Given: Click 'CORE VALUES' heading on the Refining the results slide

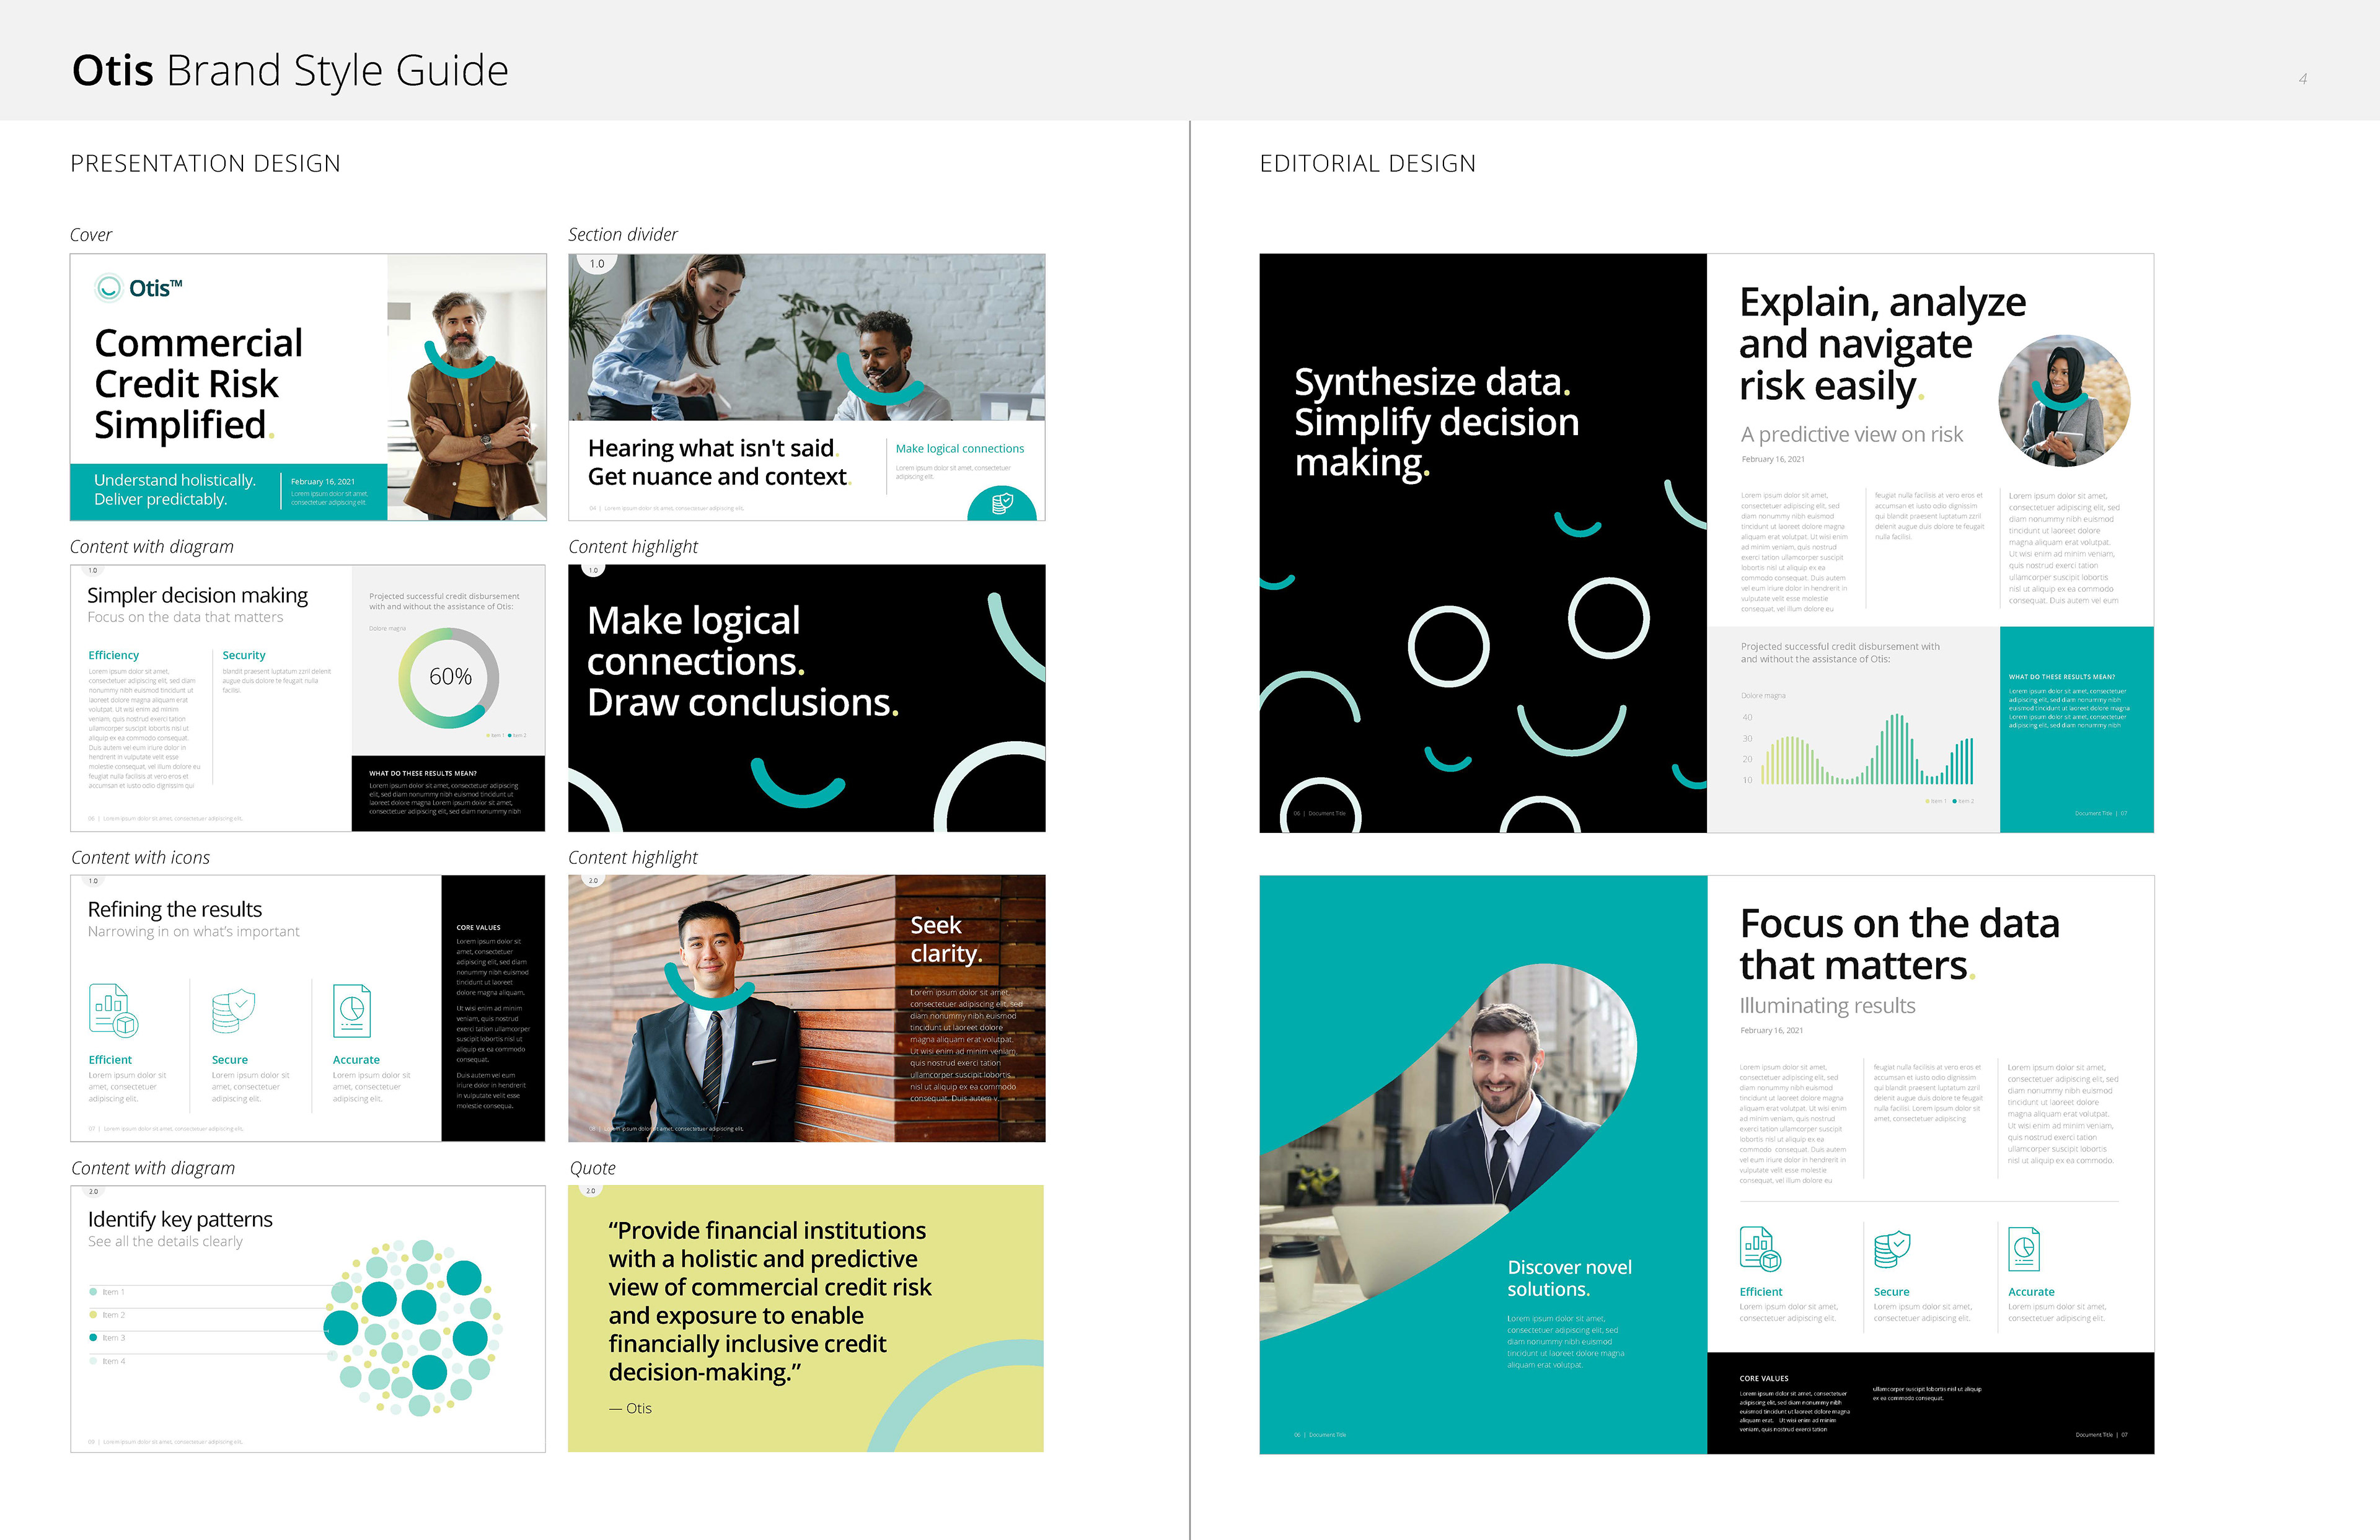Looking at the screenshot, I should [478, 927].
